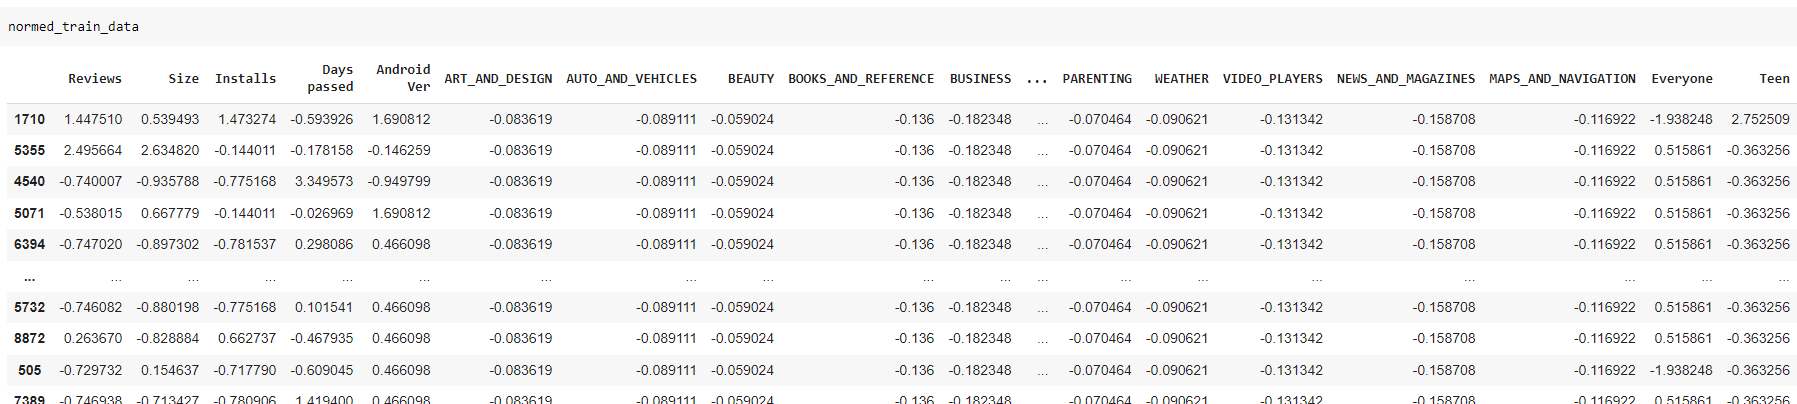This screenshot has width=1797, height=404.
Task: Select the BOOKS_AND_REFERENCE column header
Action: (x=860, y=79)
